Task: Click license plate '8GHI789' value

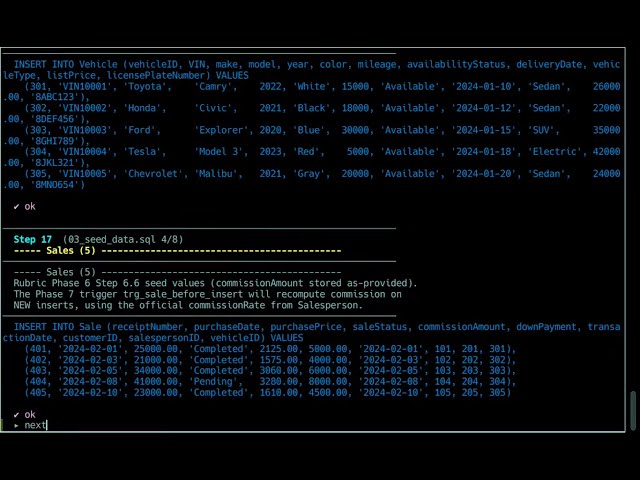Action: 55,141
